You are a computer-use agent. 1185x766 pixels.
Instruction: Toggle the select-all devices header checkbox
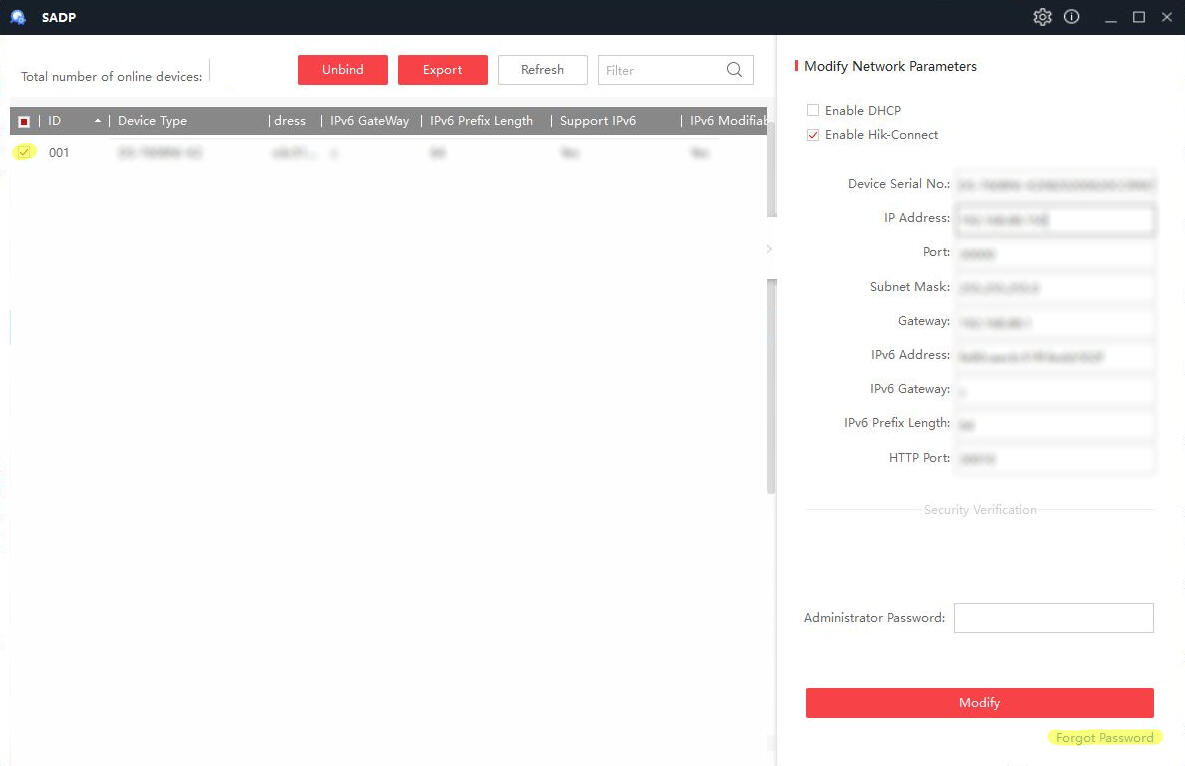[x=24, y=121]
